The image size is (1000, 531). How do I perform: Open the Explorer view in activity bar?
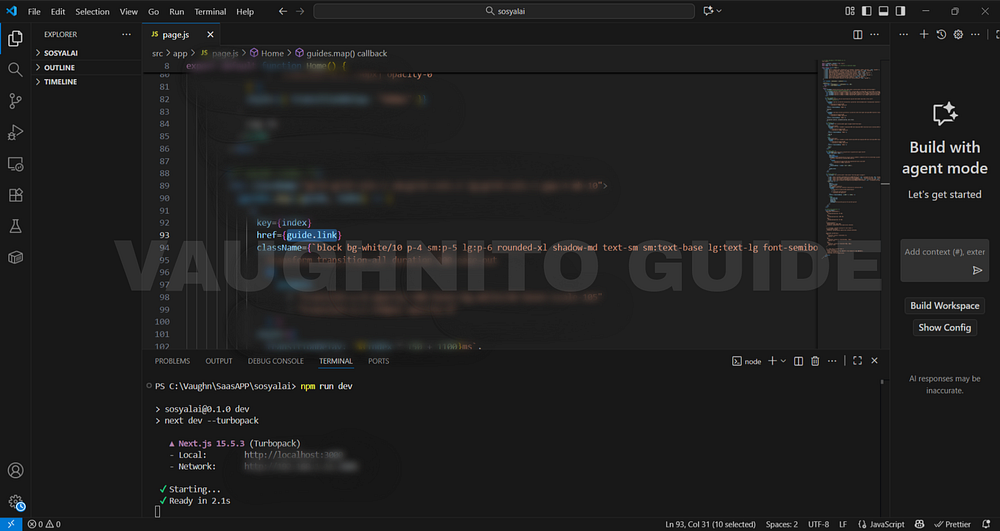click(x=15, y=39)
